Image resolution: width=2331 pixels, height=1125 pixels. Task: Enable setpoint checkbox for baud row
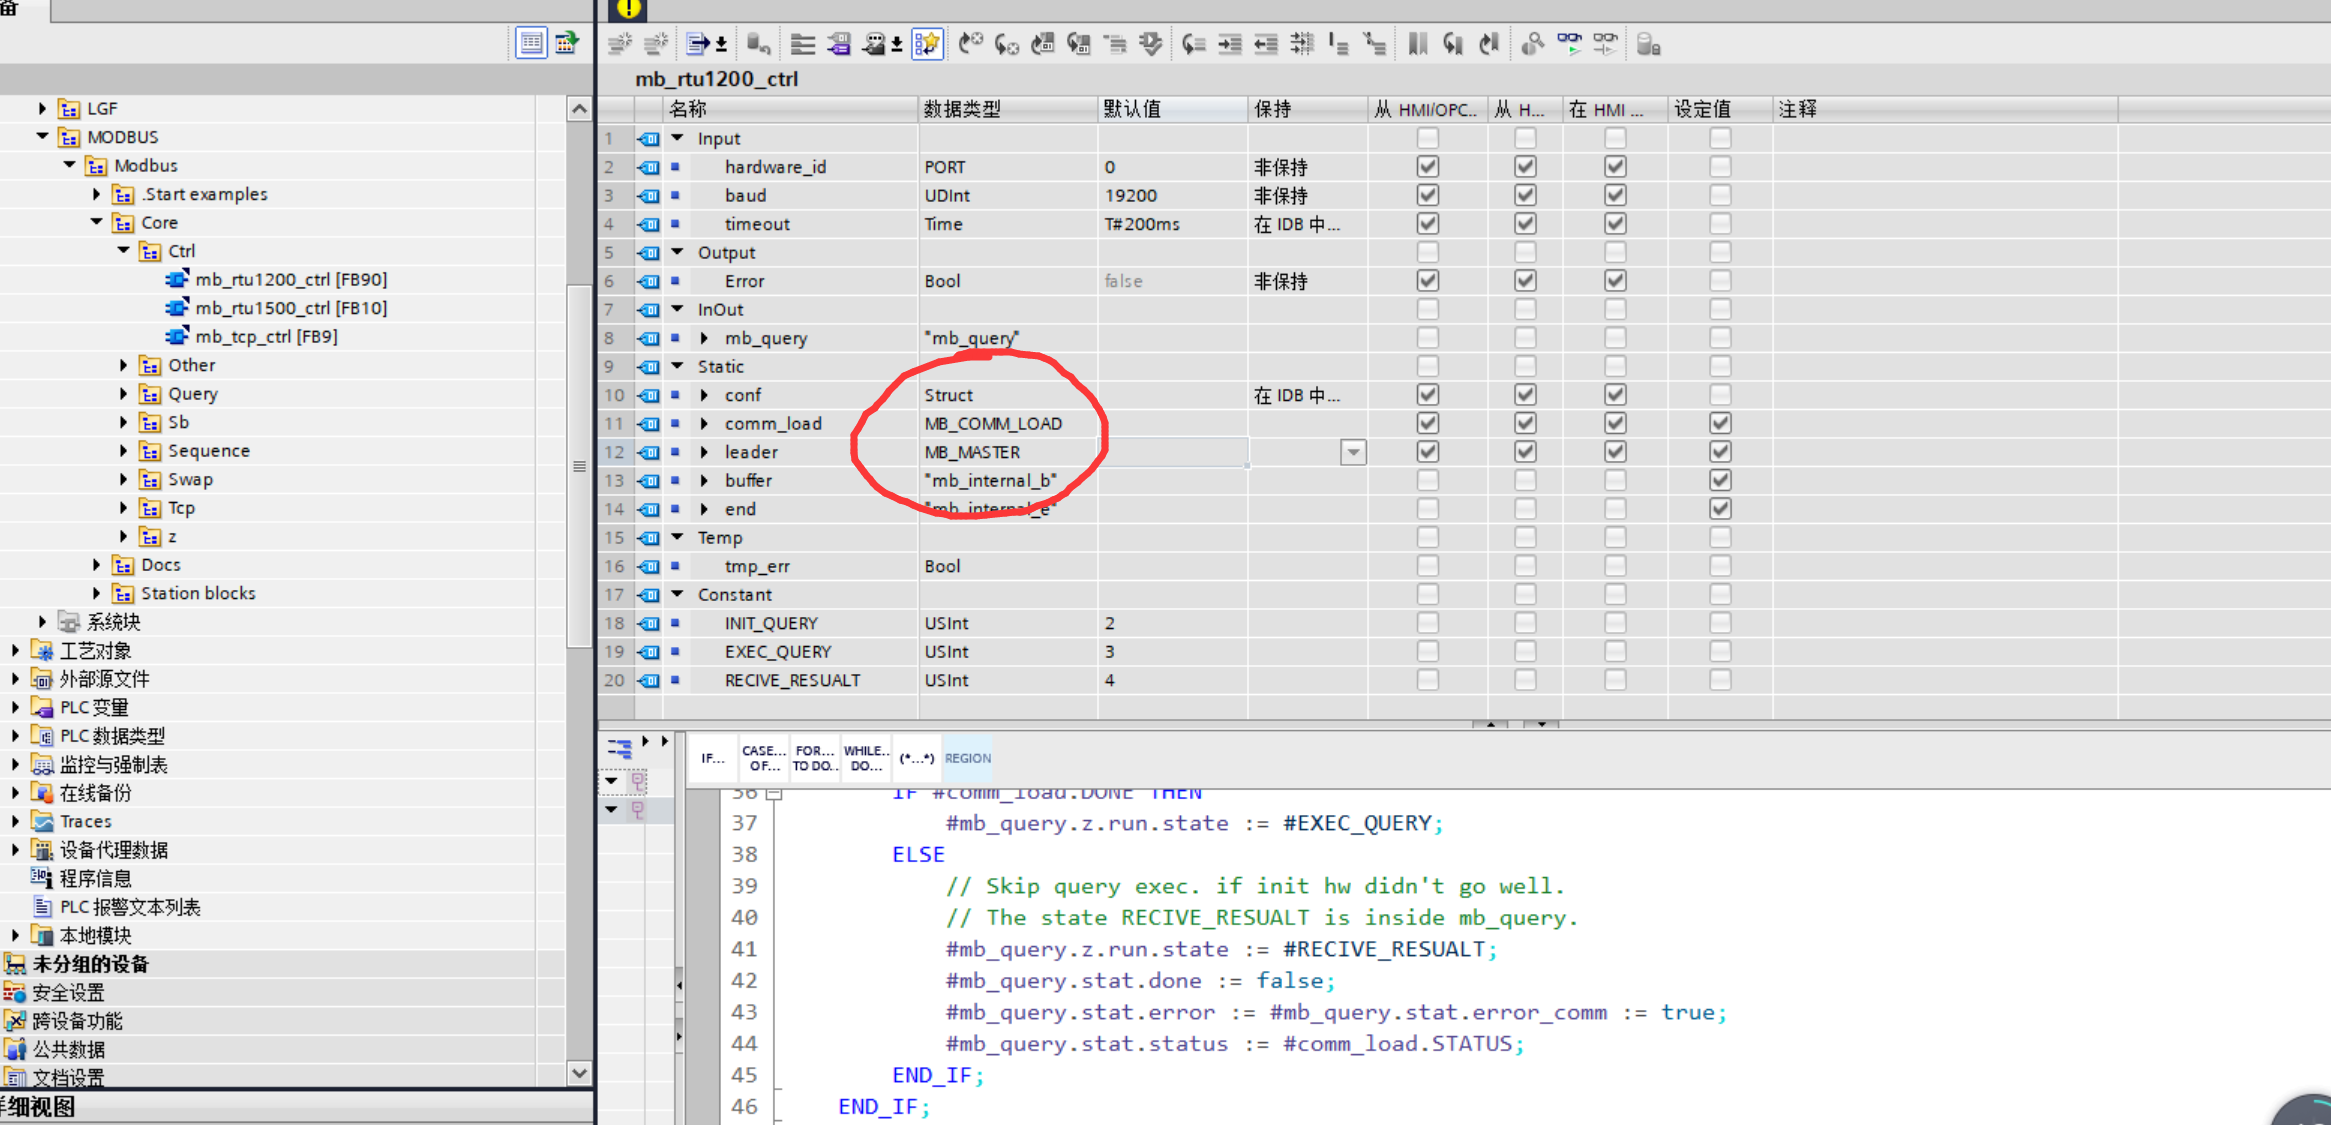coord(1719,195)
